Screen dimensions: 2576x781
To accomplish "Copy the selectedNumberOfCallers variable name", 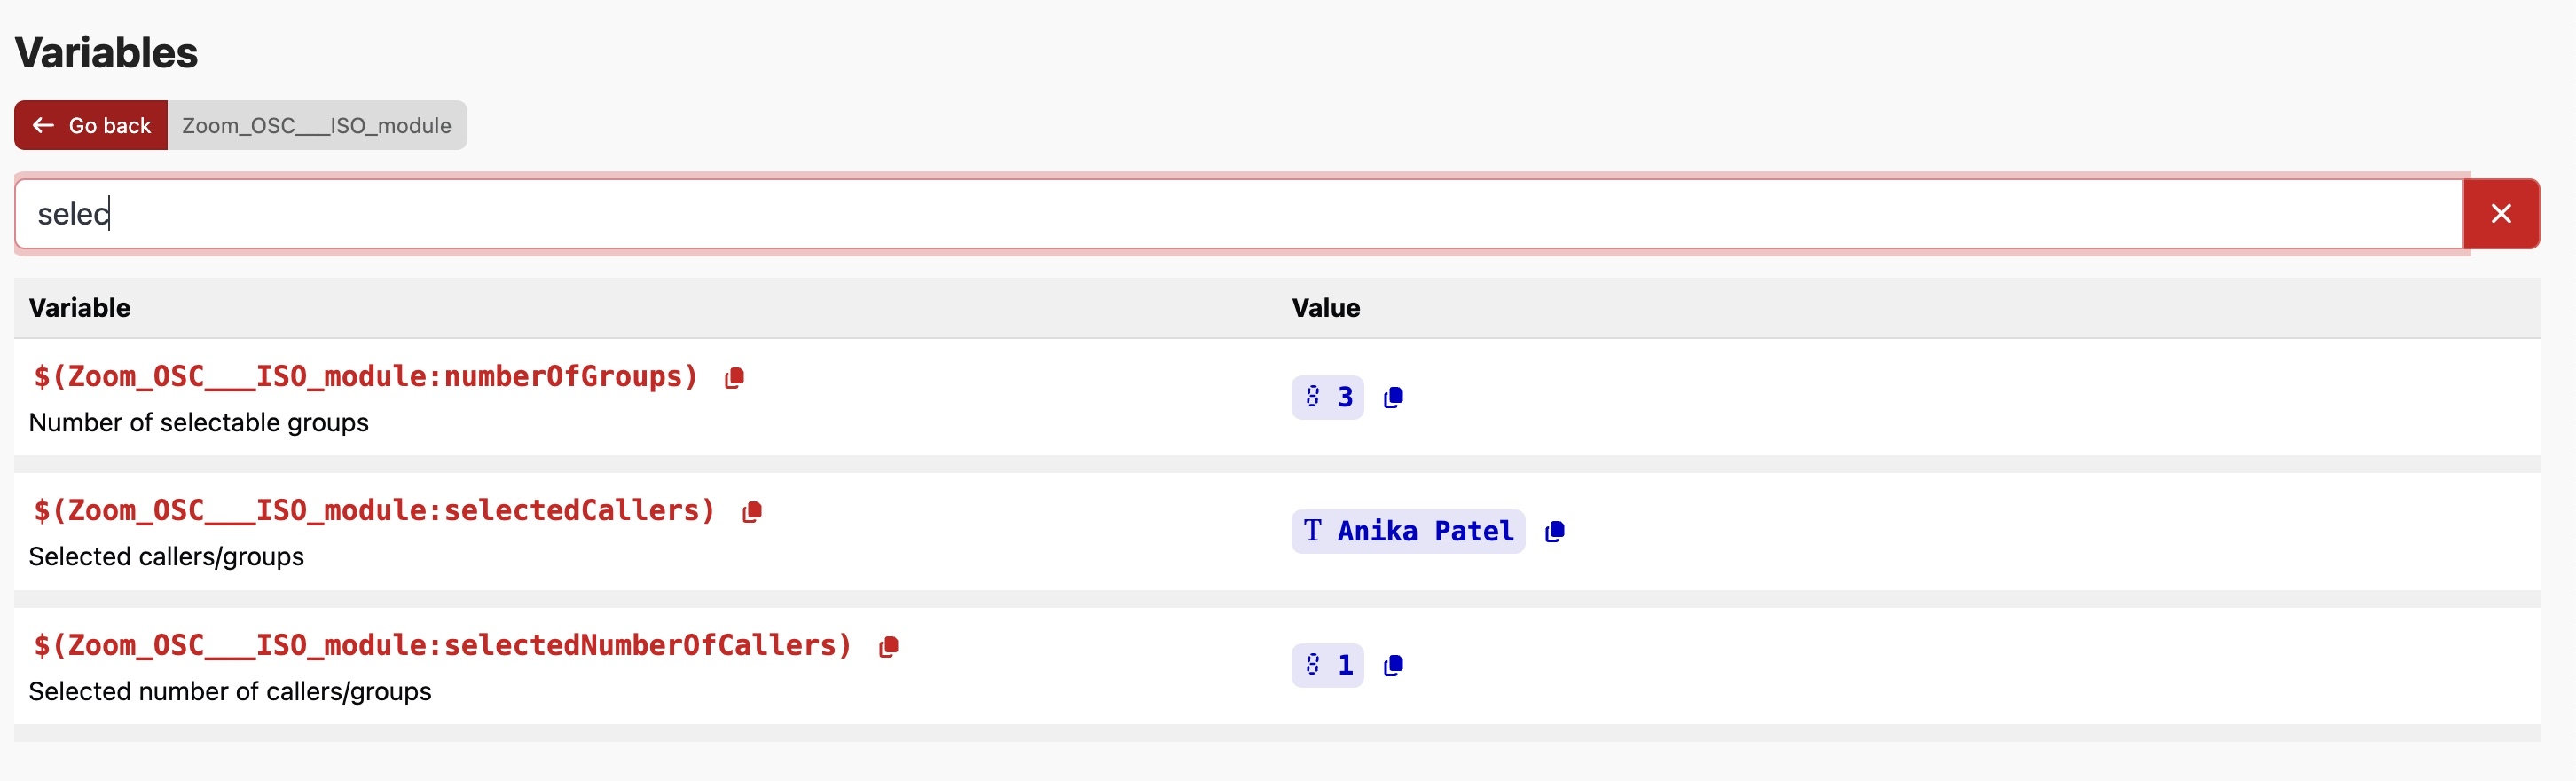I will pos(888,647).
